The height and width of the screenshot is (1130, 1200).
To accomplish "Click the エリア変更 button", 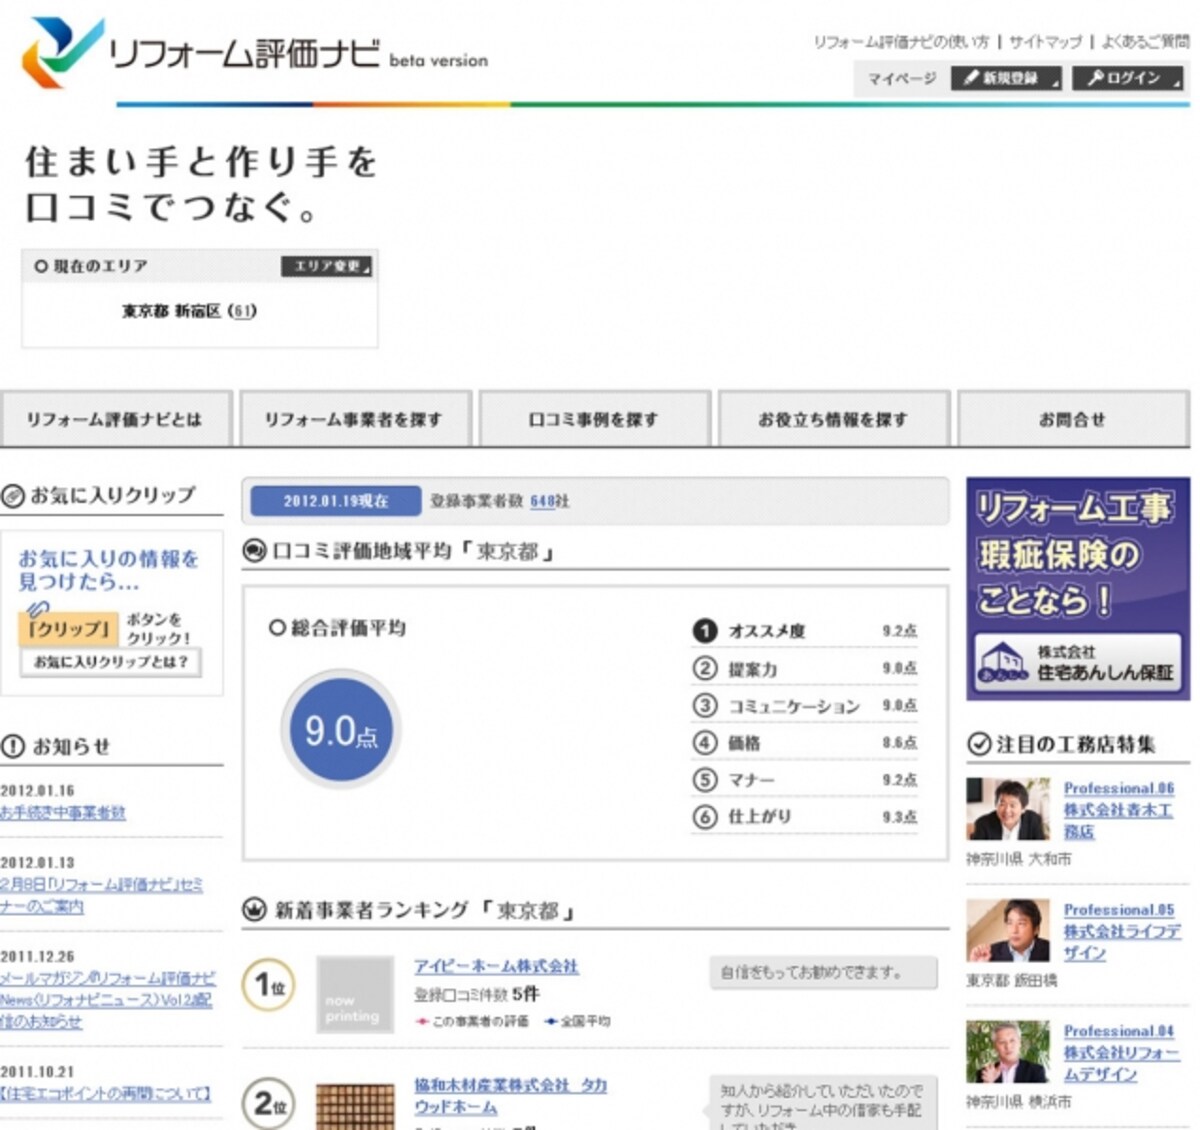I will [326, 266].
